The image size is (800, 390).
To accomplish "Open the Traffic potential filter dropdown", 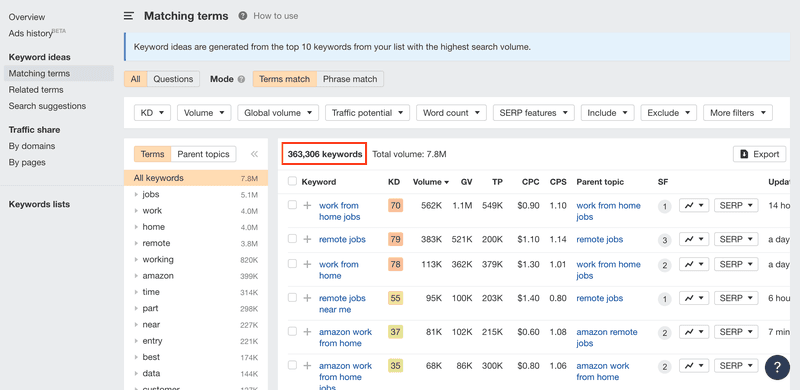I will coord(367,113).
